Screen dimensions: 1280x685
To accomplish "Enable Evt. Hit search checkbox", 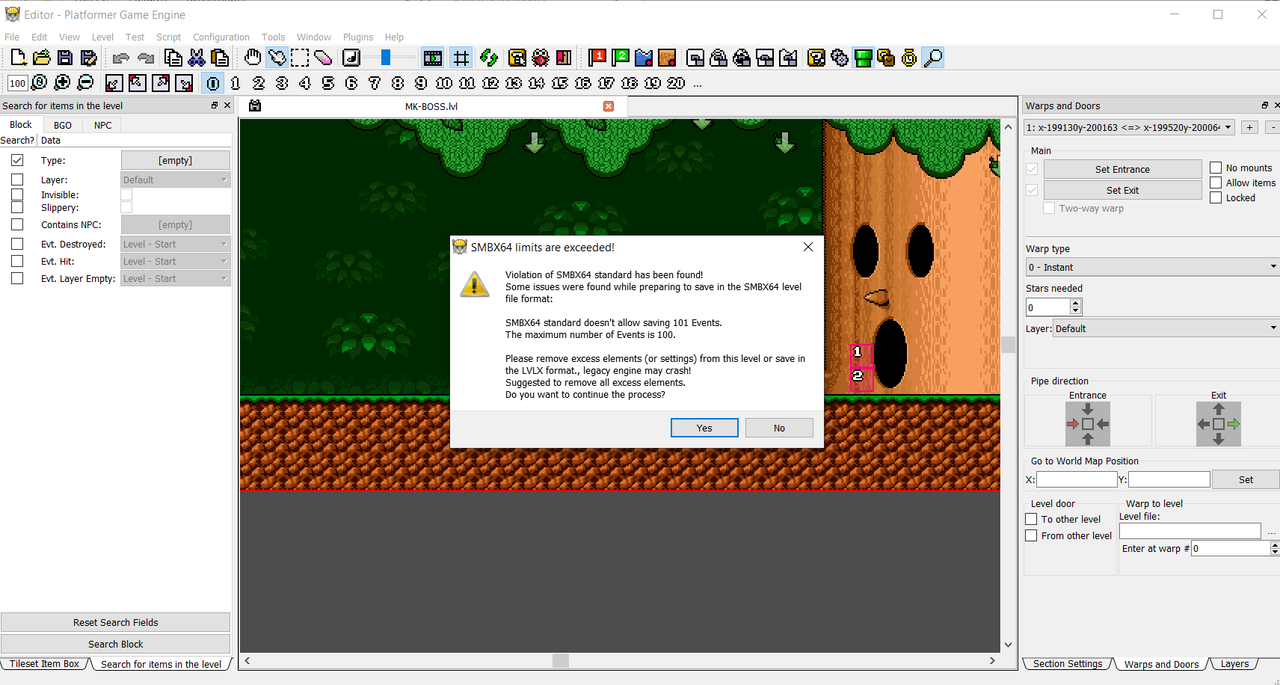I will tap(17, 261).
